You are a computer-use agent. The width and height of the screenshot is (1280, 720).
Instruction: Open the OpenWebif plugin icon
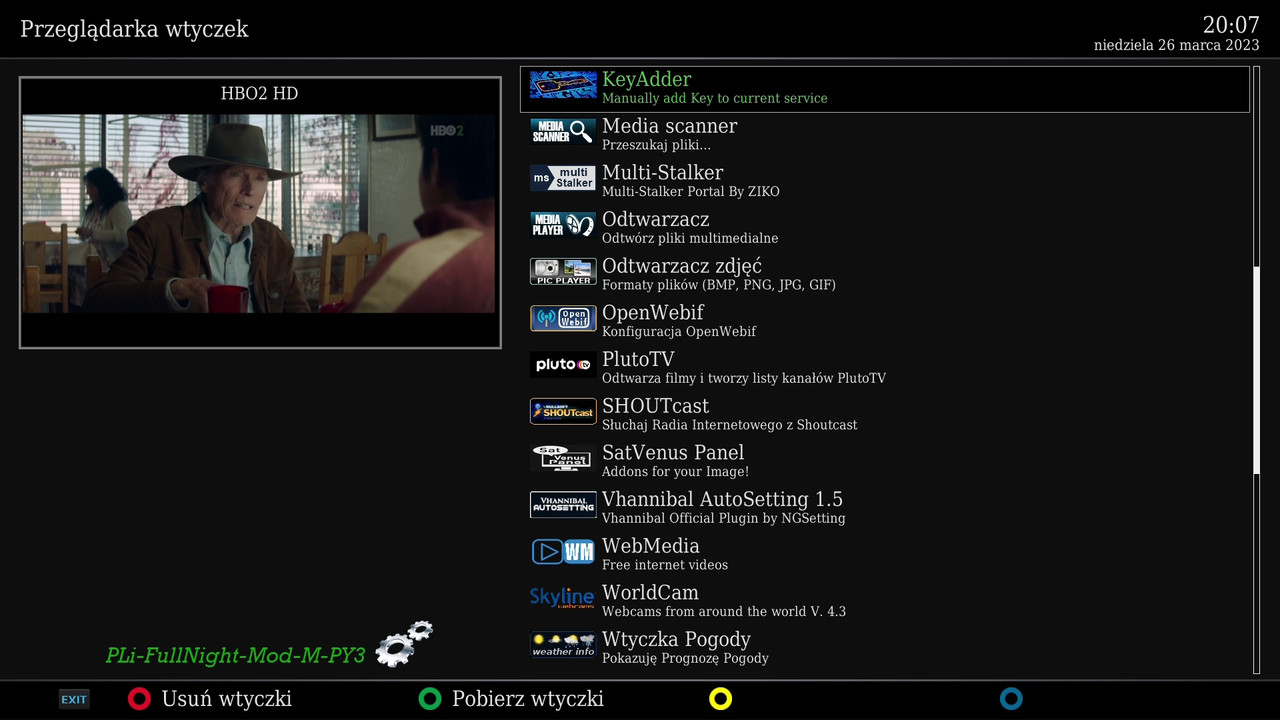[x=563, y=318]
